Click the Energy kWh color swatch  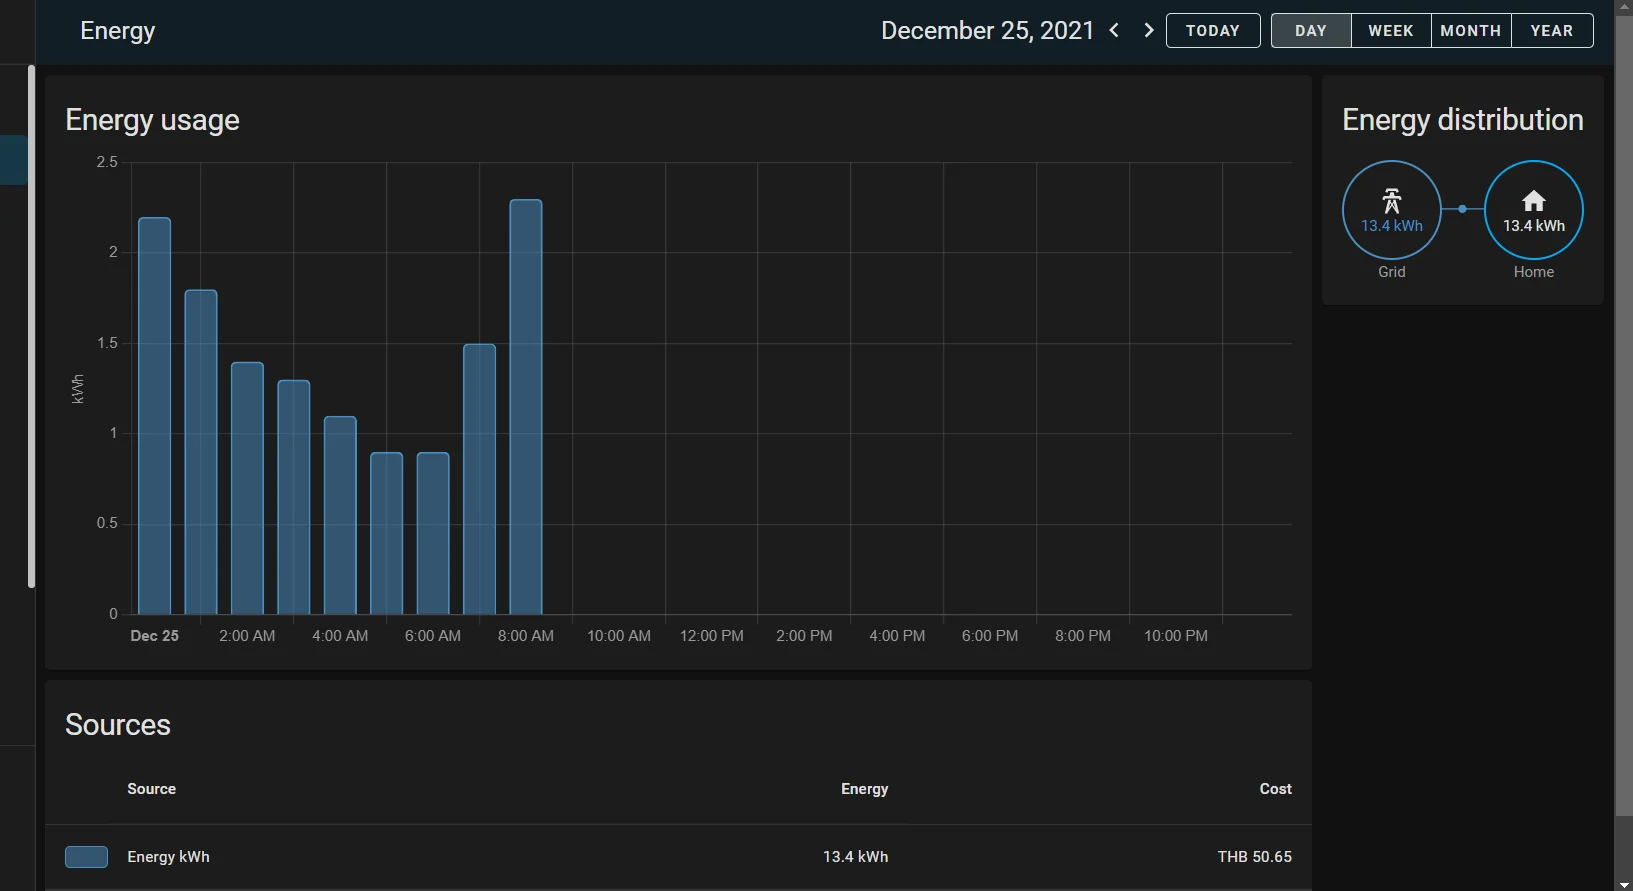pos(86,857)
